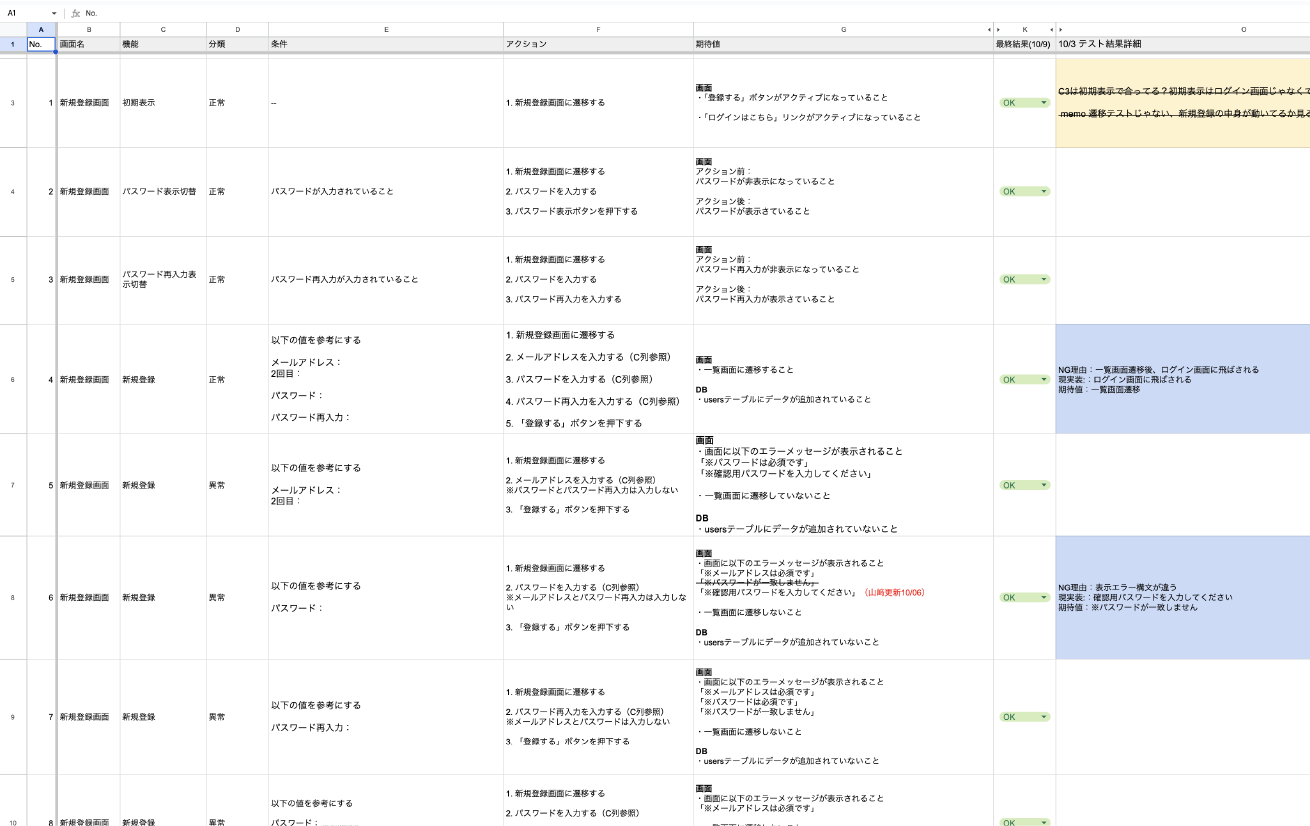Click unhide arrow at left edge of K header
The width and height of the screenshot is (1310, 826).
(998, 30)
